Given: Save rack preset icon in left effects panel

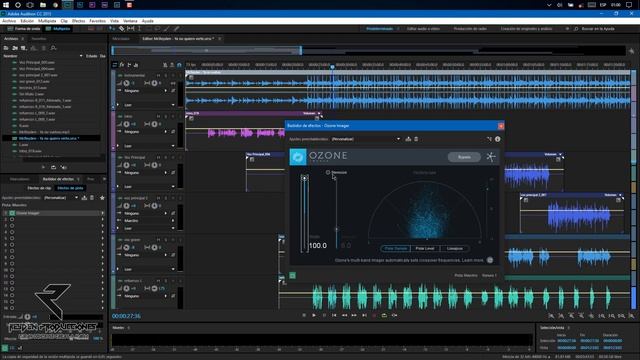Looking at the screenshot, I should coord(84,198).
